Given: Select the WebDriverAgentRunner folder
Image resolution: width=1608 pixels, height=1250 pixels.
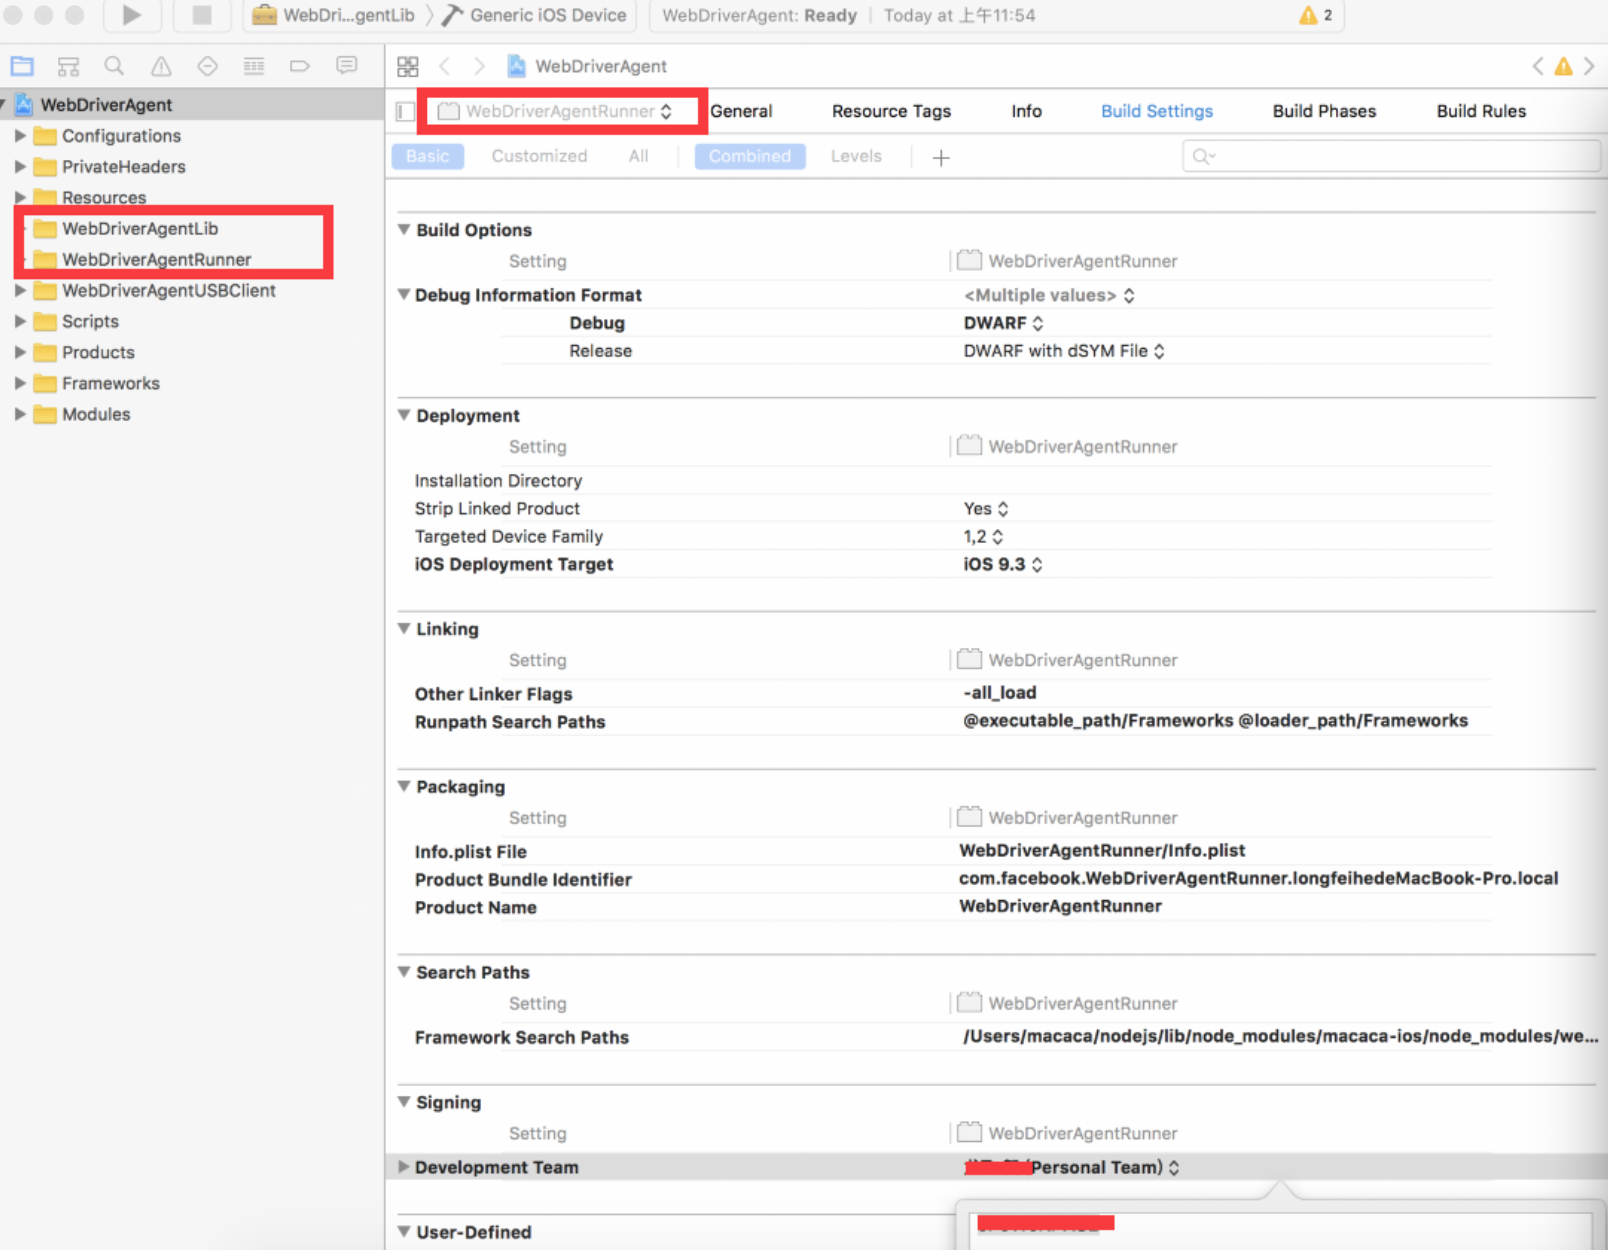Looking at the screenshot, I should 156,259.
